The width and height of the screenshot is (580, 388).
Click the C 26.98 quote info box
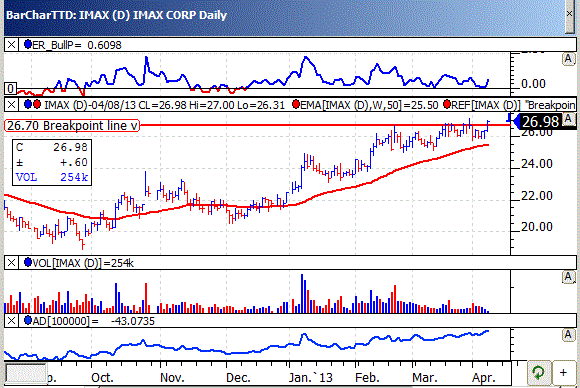point(52,162)
